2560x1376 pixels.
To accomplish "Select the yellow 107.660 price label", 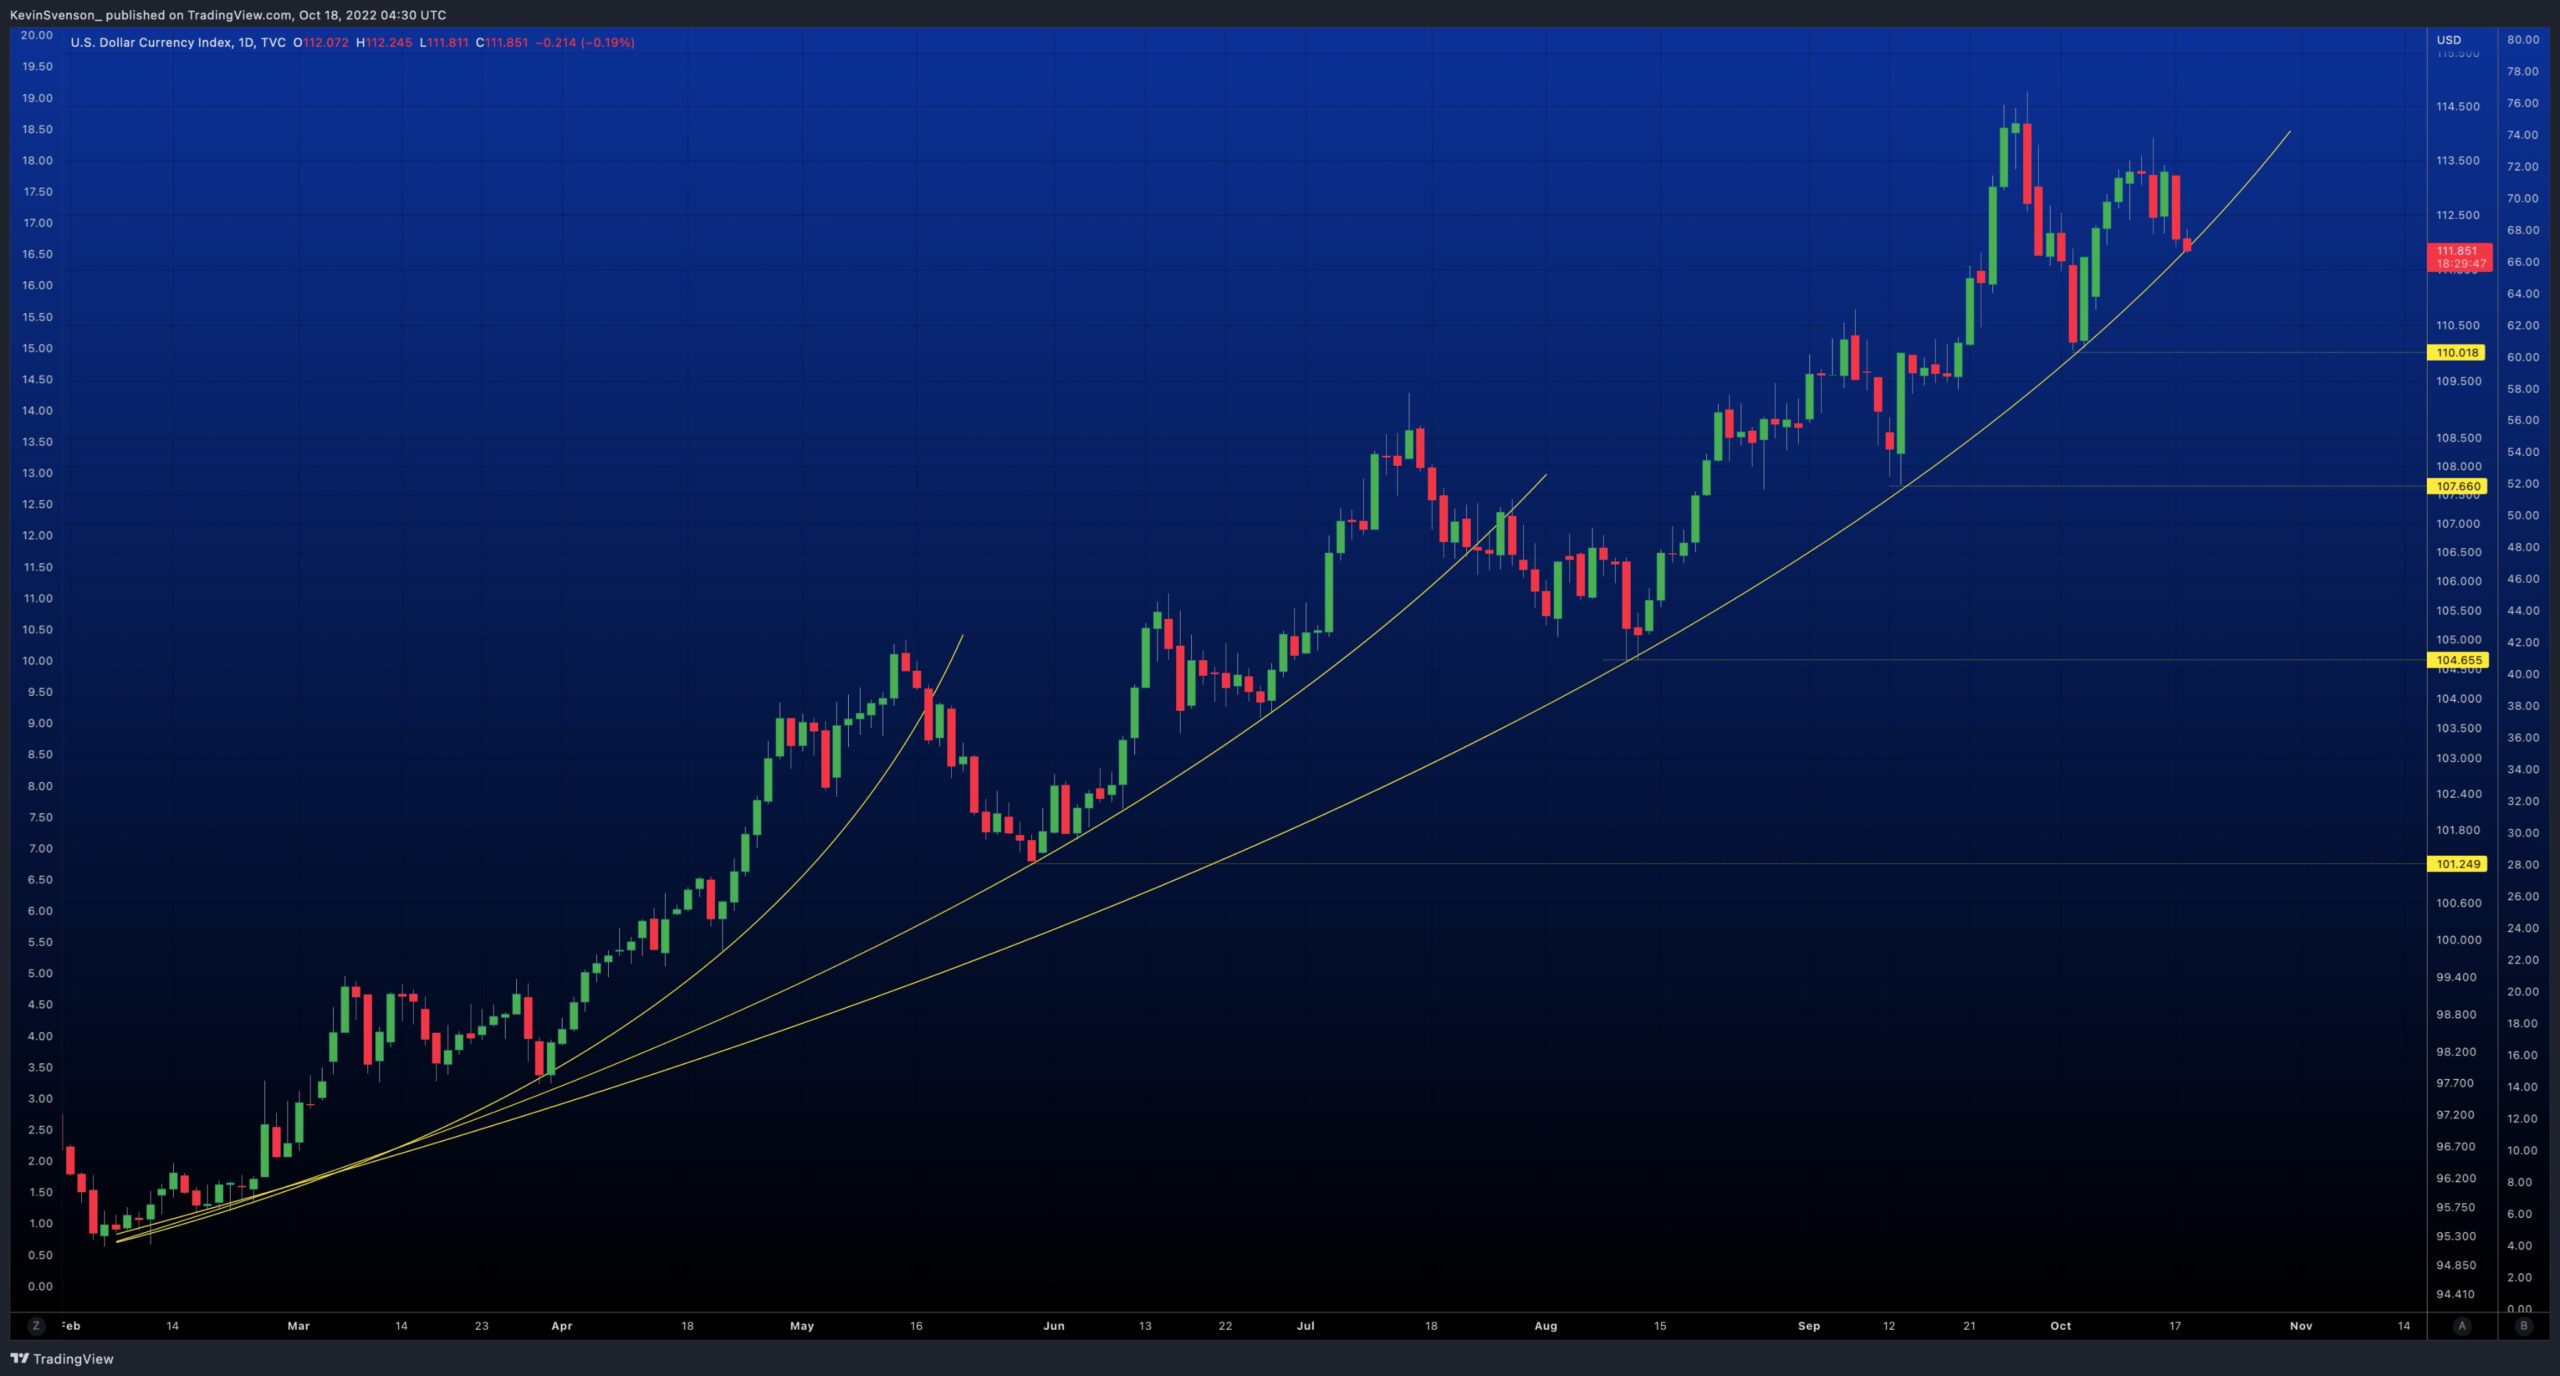I will click(2457, 487).
